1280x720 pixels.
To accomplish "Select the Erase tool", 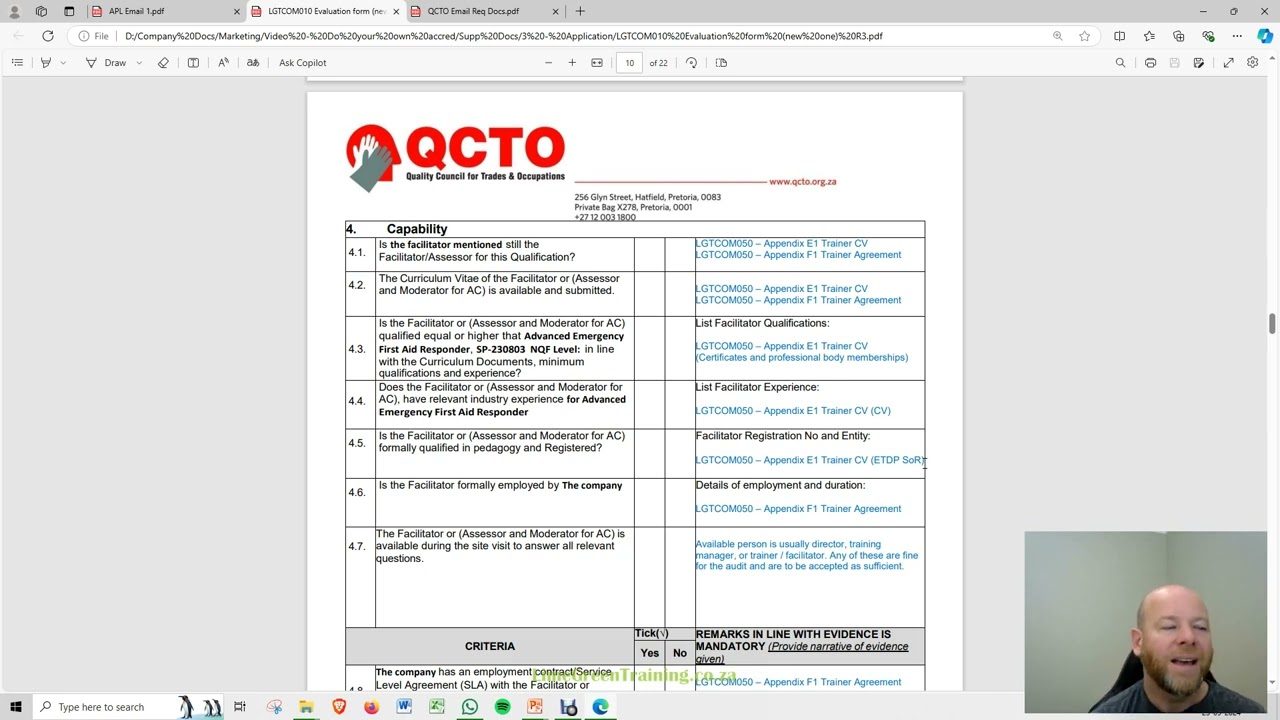I will [163, 62].
